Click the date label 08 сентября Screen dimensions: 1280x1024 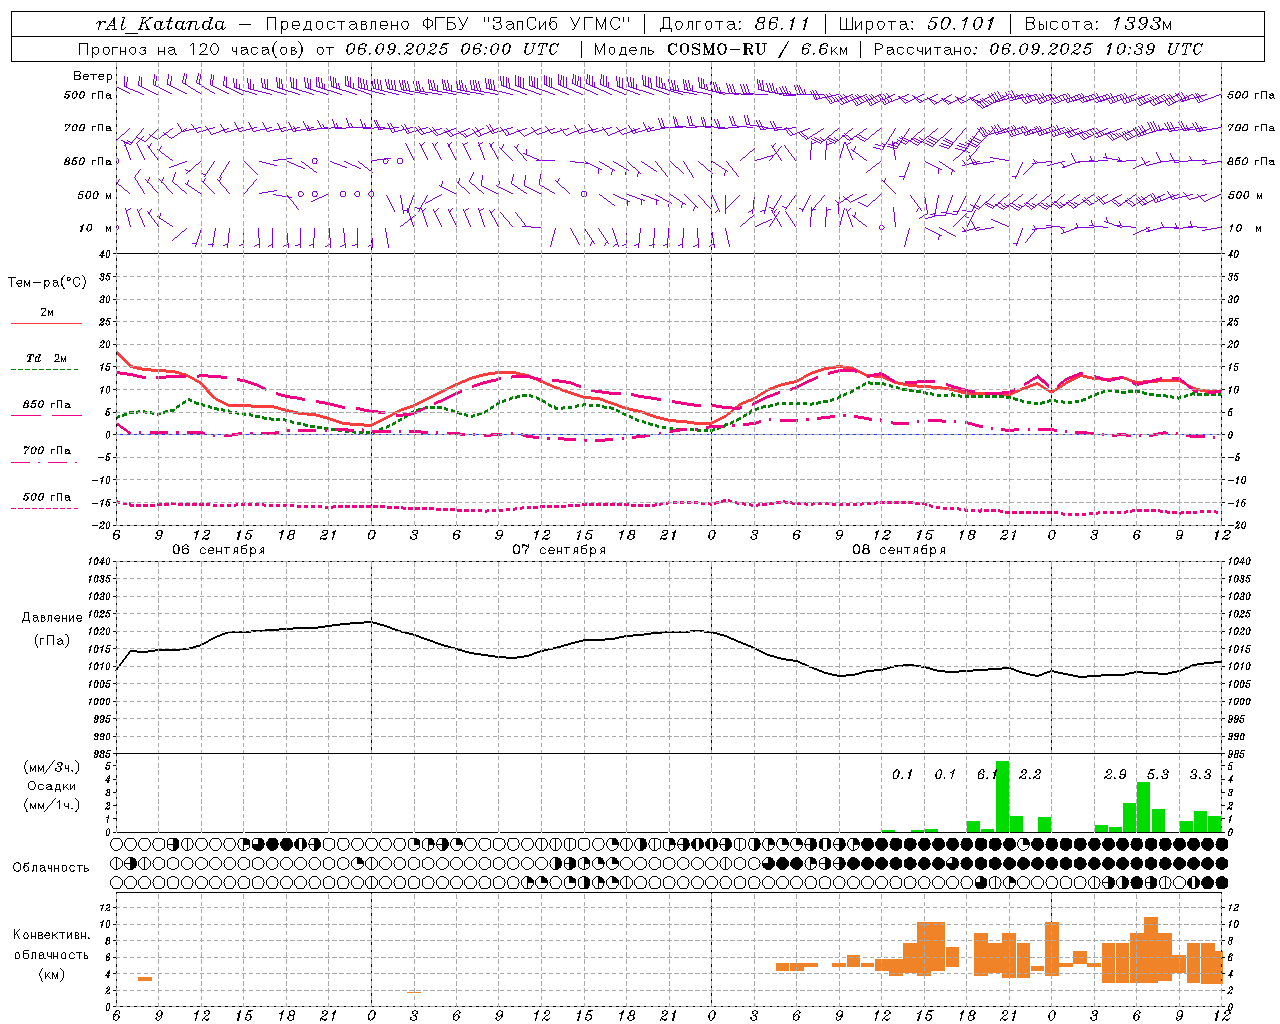(899, 550)
